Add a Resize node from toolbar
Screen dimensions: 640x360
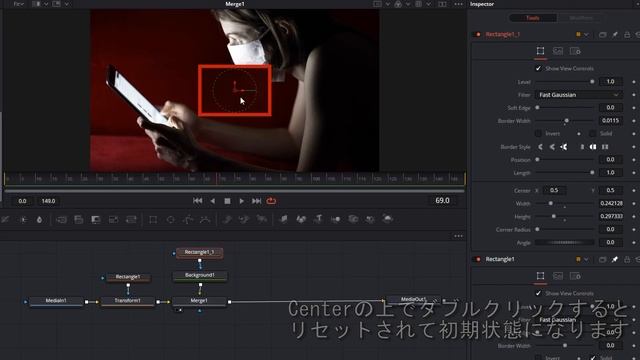click(113, 220)
